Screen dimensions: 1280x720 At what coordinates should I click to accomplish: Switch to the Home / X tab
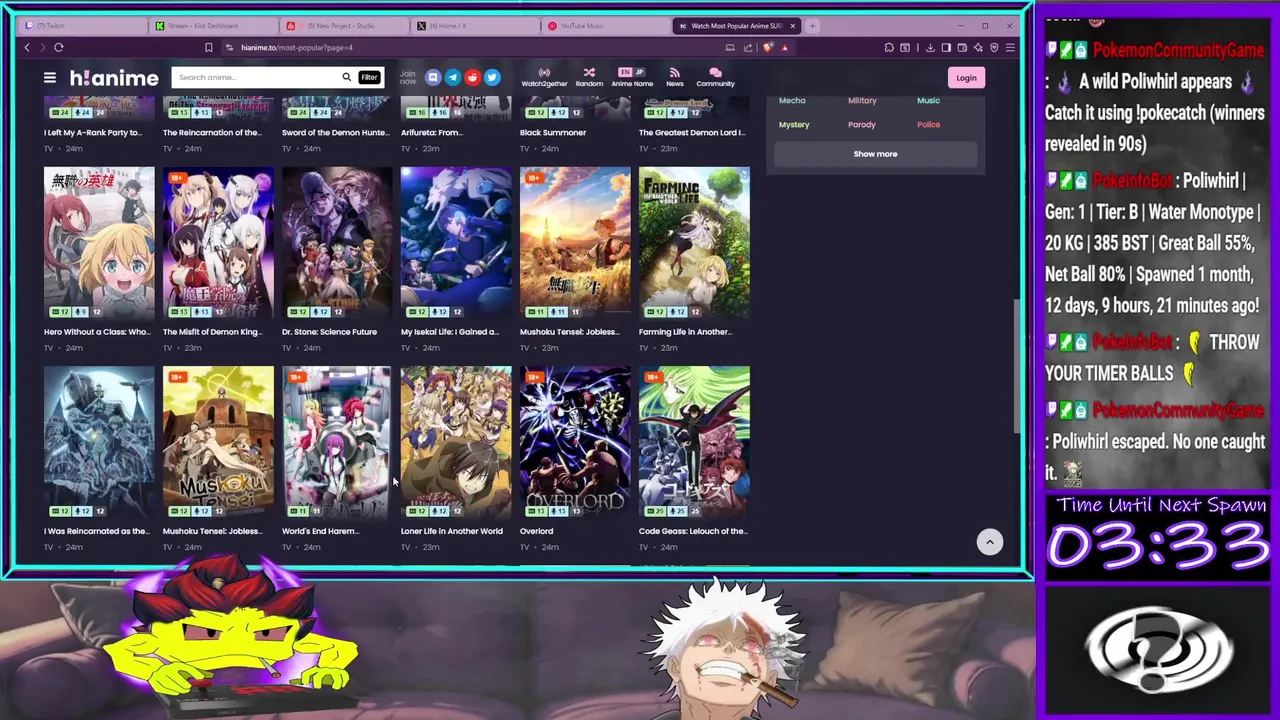click(477, 26)
